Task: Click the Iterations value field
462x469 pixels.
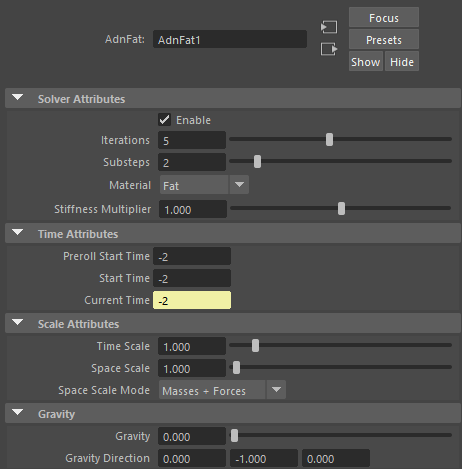Action: (x=192, y=140)
